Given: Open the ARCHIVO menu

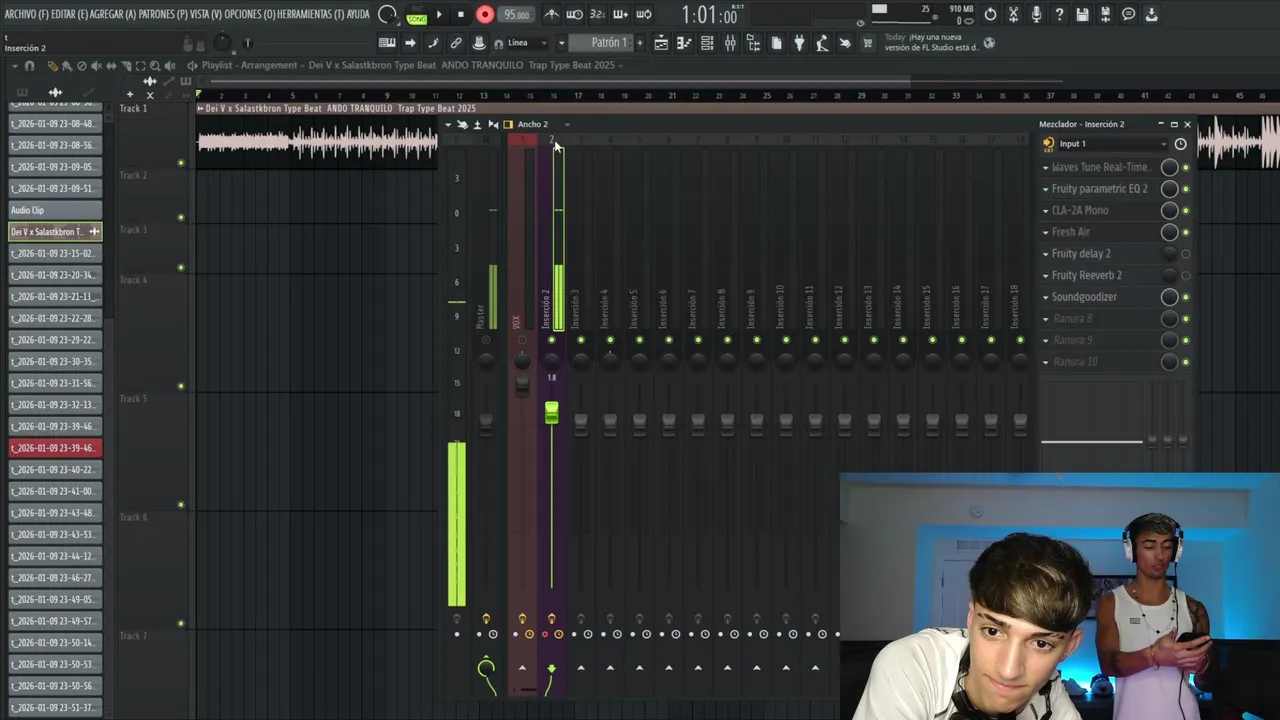Looking at the screenshot, I should pyautogui.click(x=26, y=14).
